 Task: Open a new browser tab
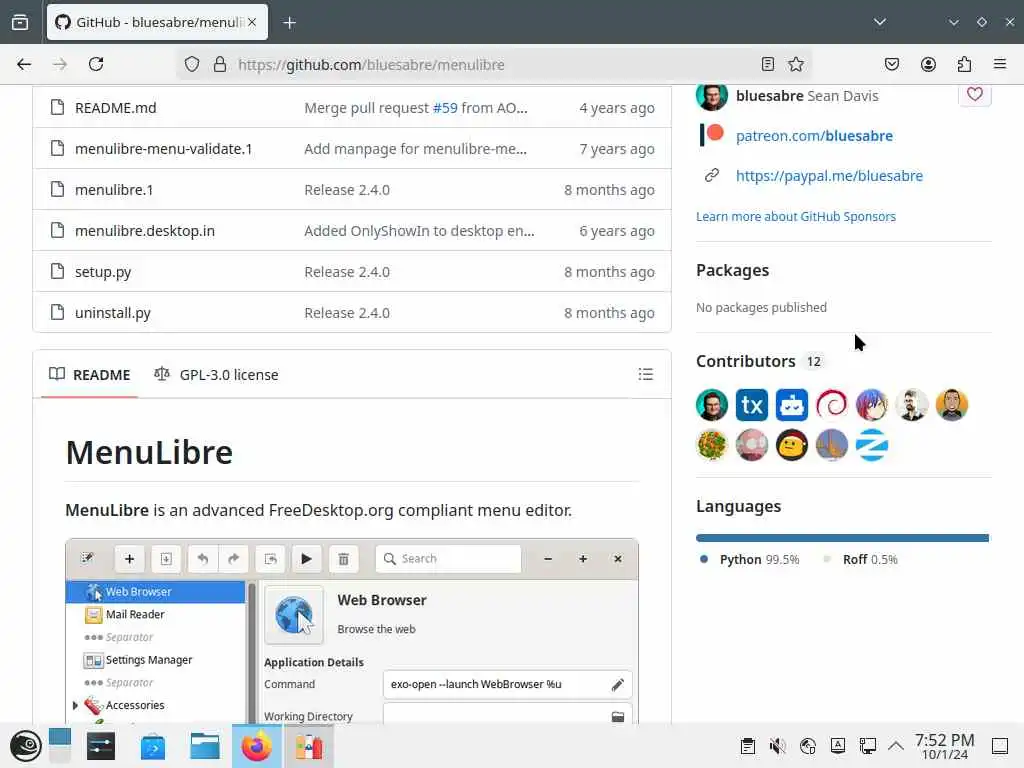[289, 23]
